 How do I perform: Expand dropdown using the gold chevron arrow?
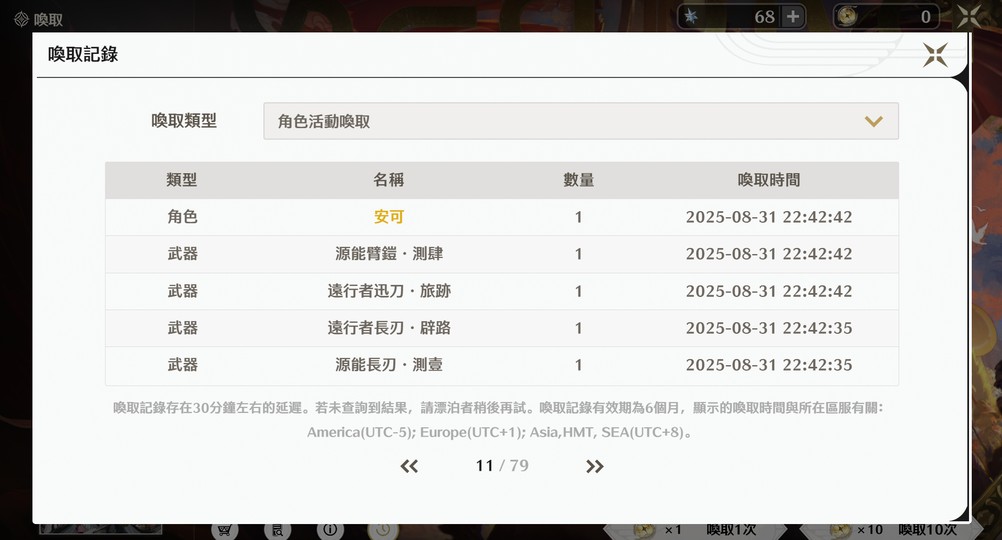click(874, 121)
